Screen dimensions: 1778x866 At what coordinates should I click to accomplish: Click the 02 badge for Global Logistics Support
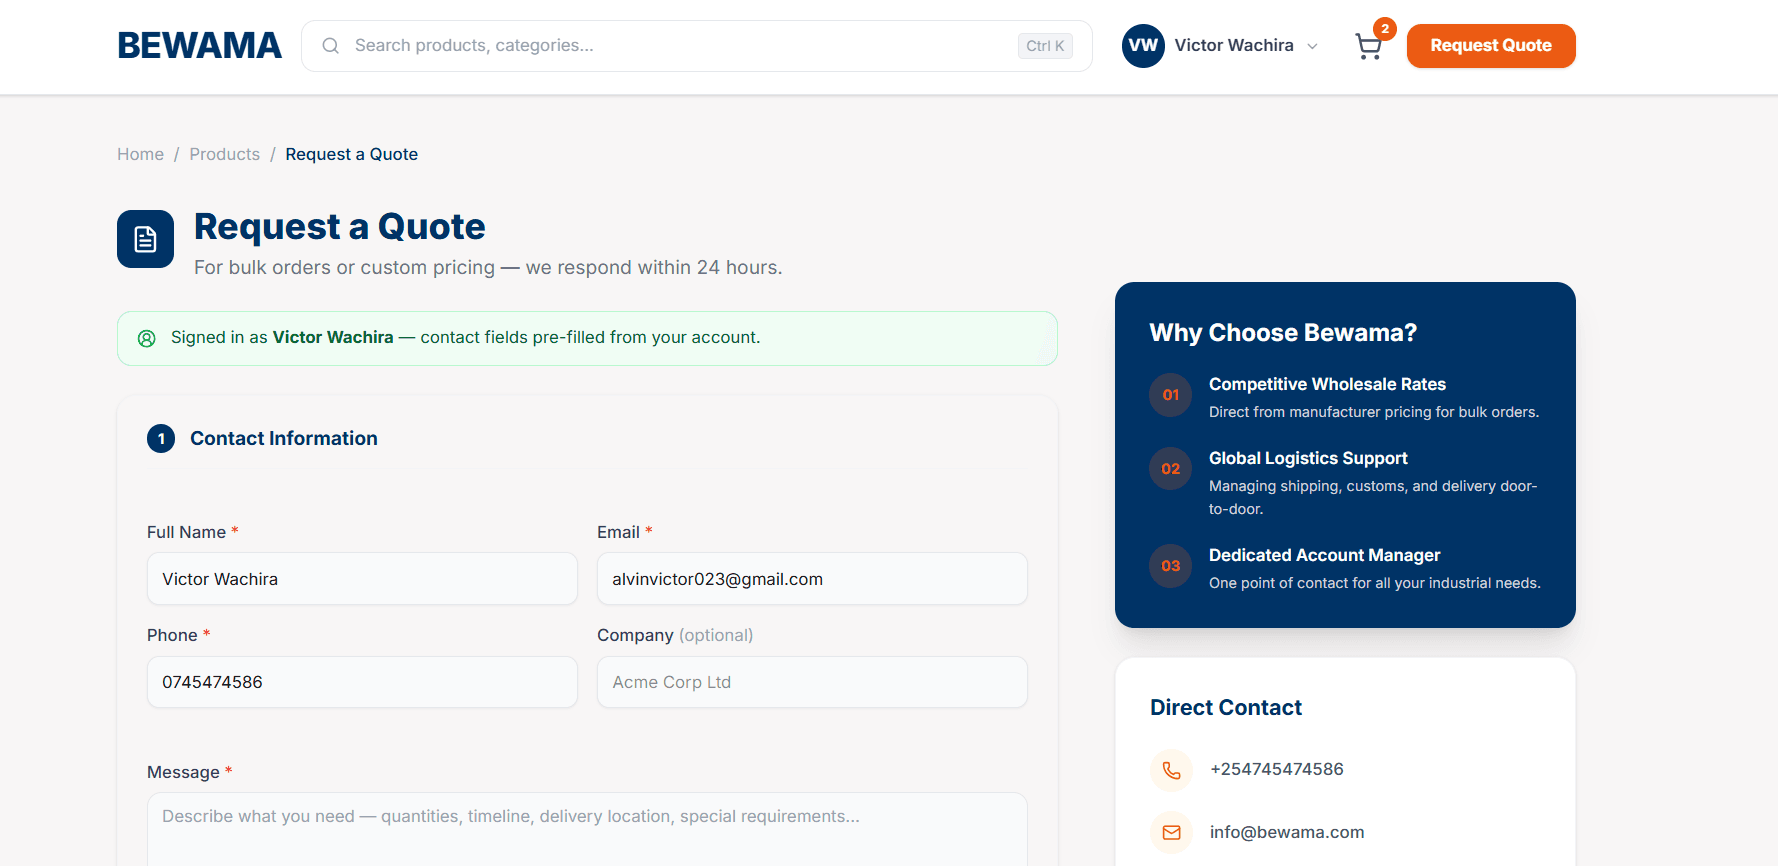(1170, 469)
